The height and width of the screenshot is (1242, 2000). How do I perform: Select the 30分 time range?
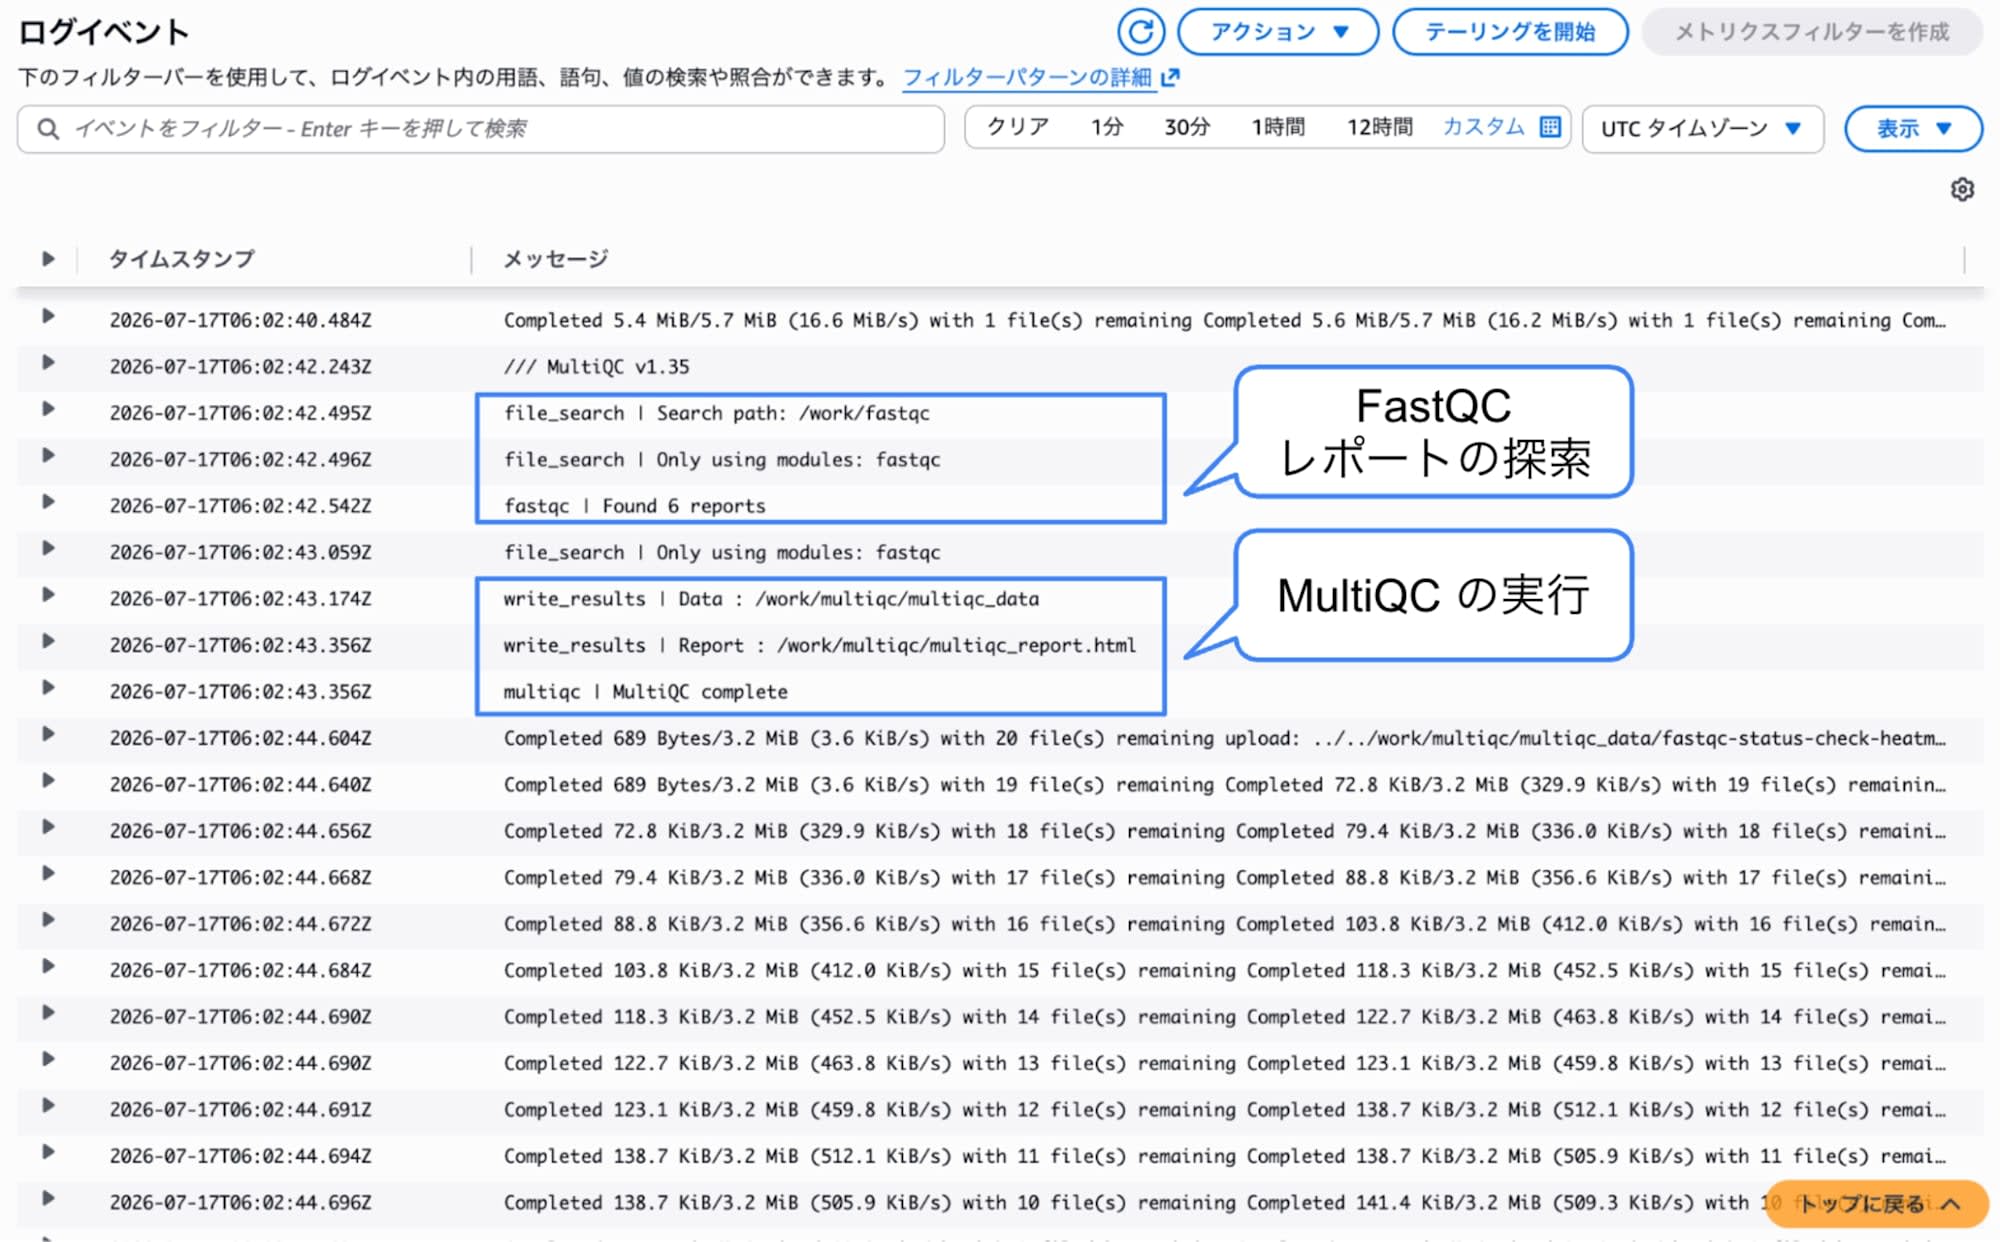[1187, 127]
